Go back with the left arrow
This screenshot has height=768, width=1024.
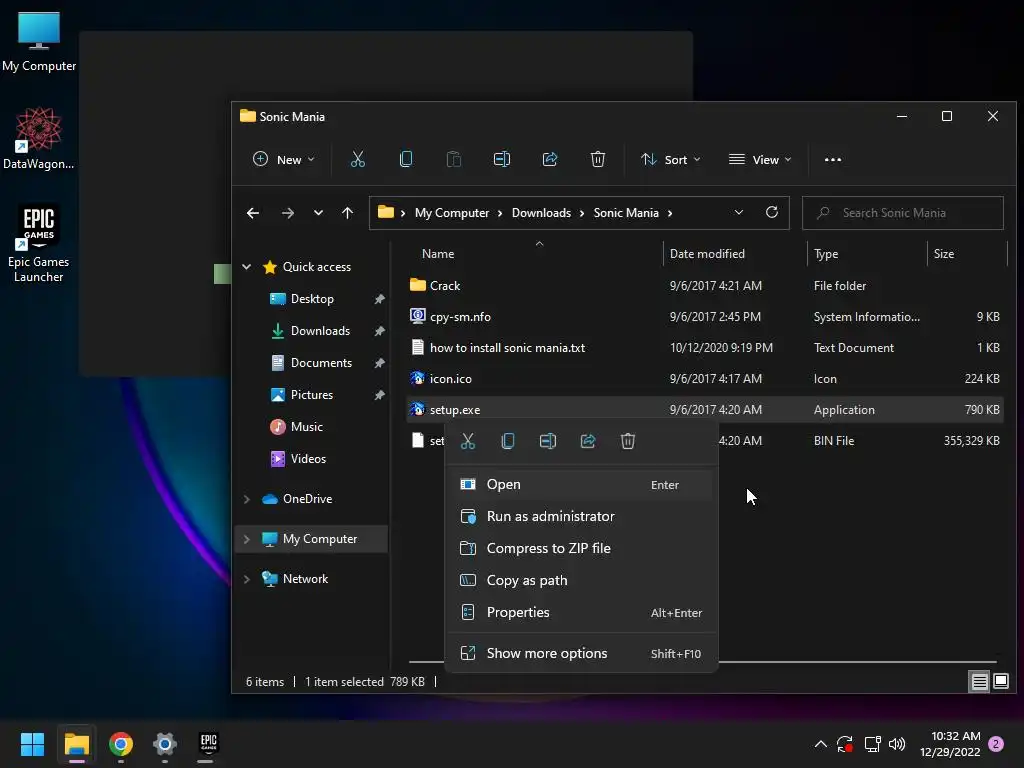(x=253, y=213)
